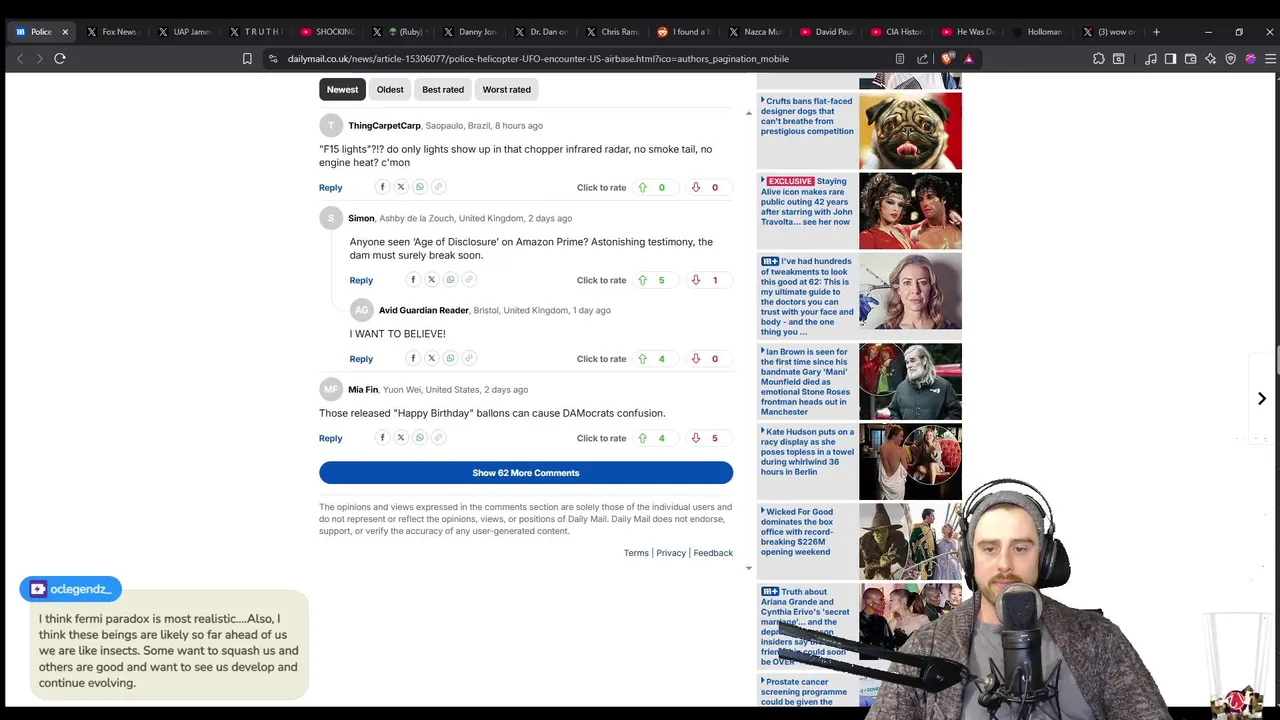Switch to the Holloman browser tab

(x=1038, y=32)
